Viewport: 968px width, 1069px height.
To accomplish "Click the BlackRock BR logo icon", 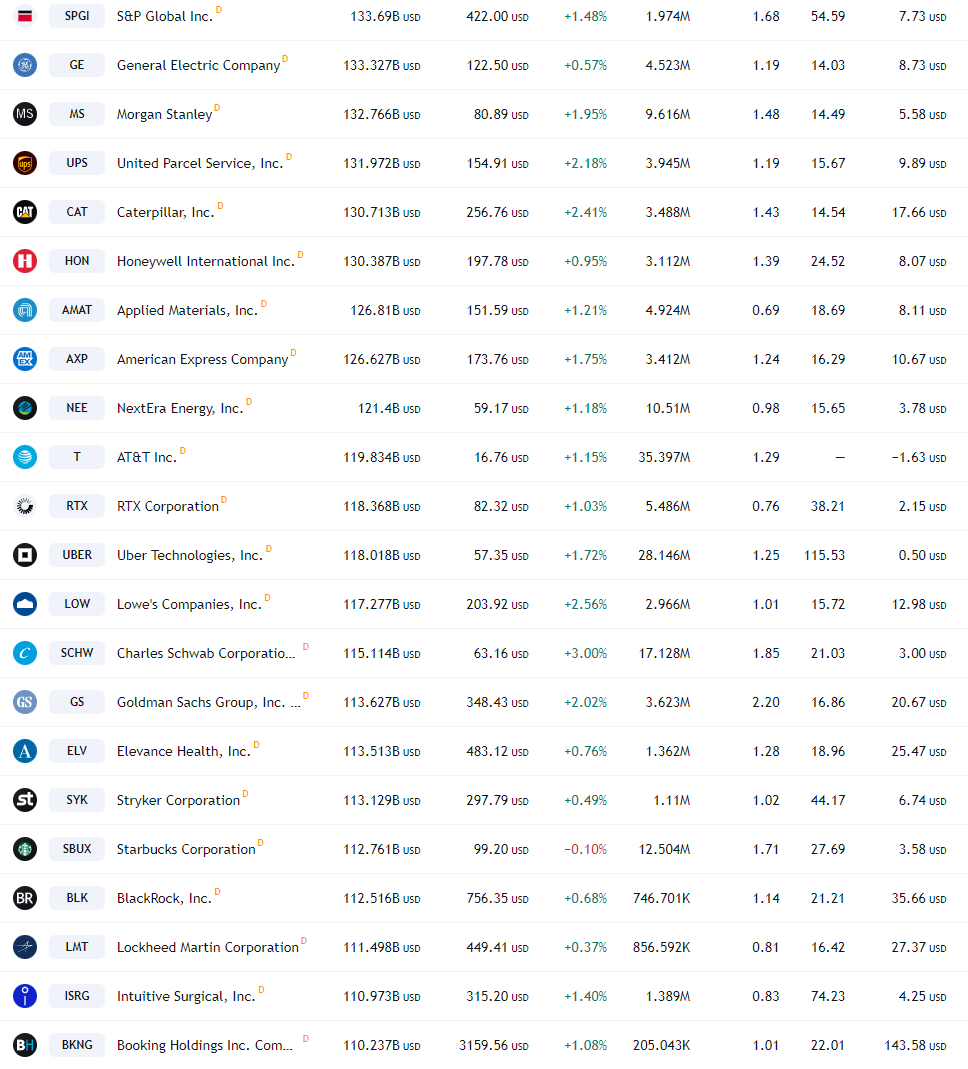I will coord(25,899).
